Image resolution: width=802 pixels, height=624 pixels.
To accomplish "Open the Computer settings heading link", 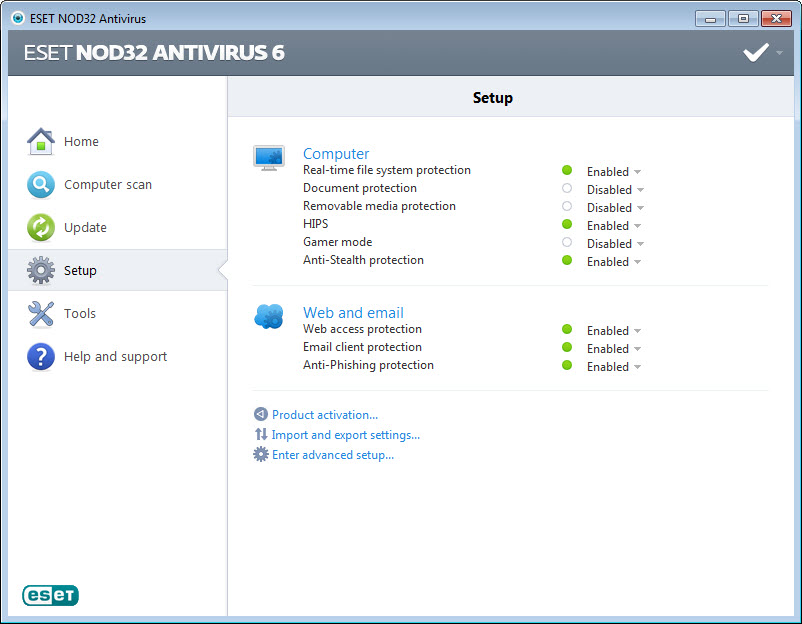I will 336,153.
